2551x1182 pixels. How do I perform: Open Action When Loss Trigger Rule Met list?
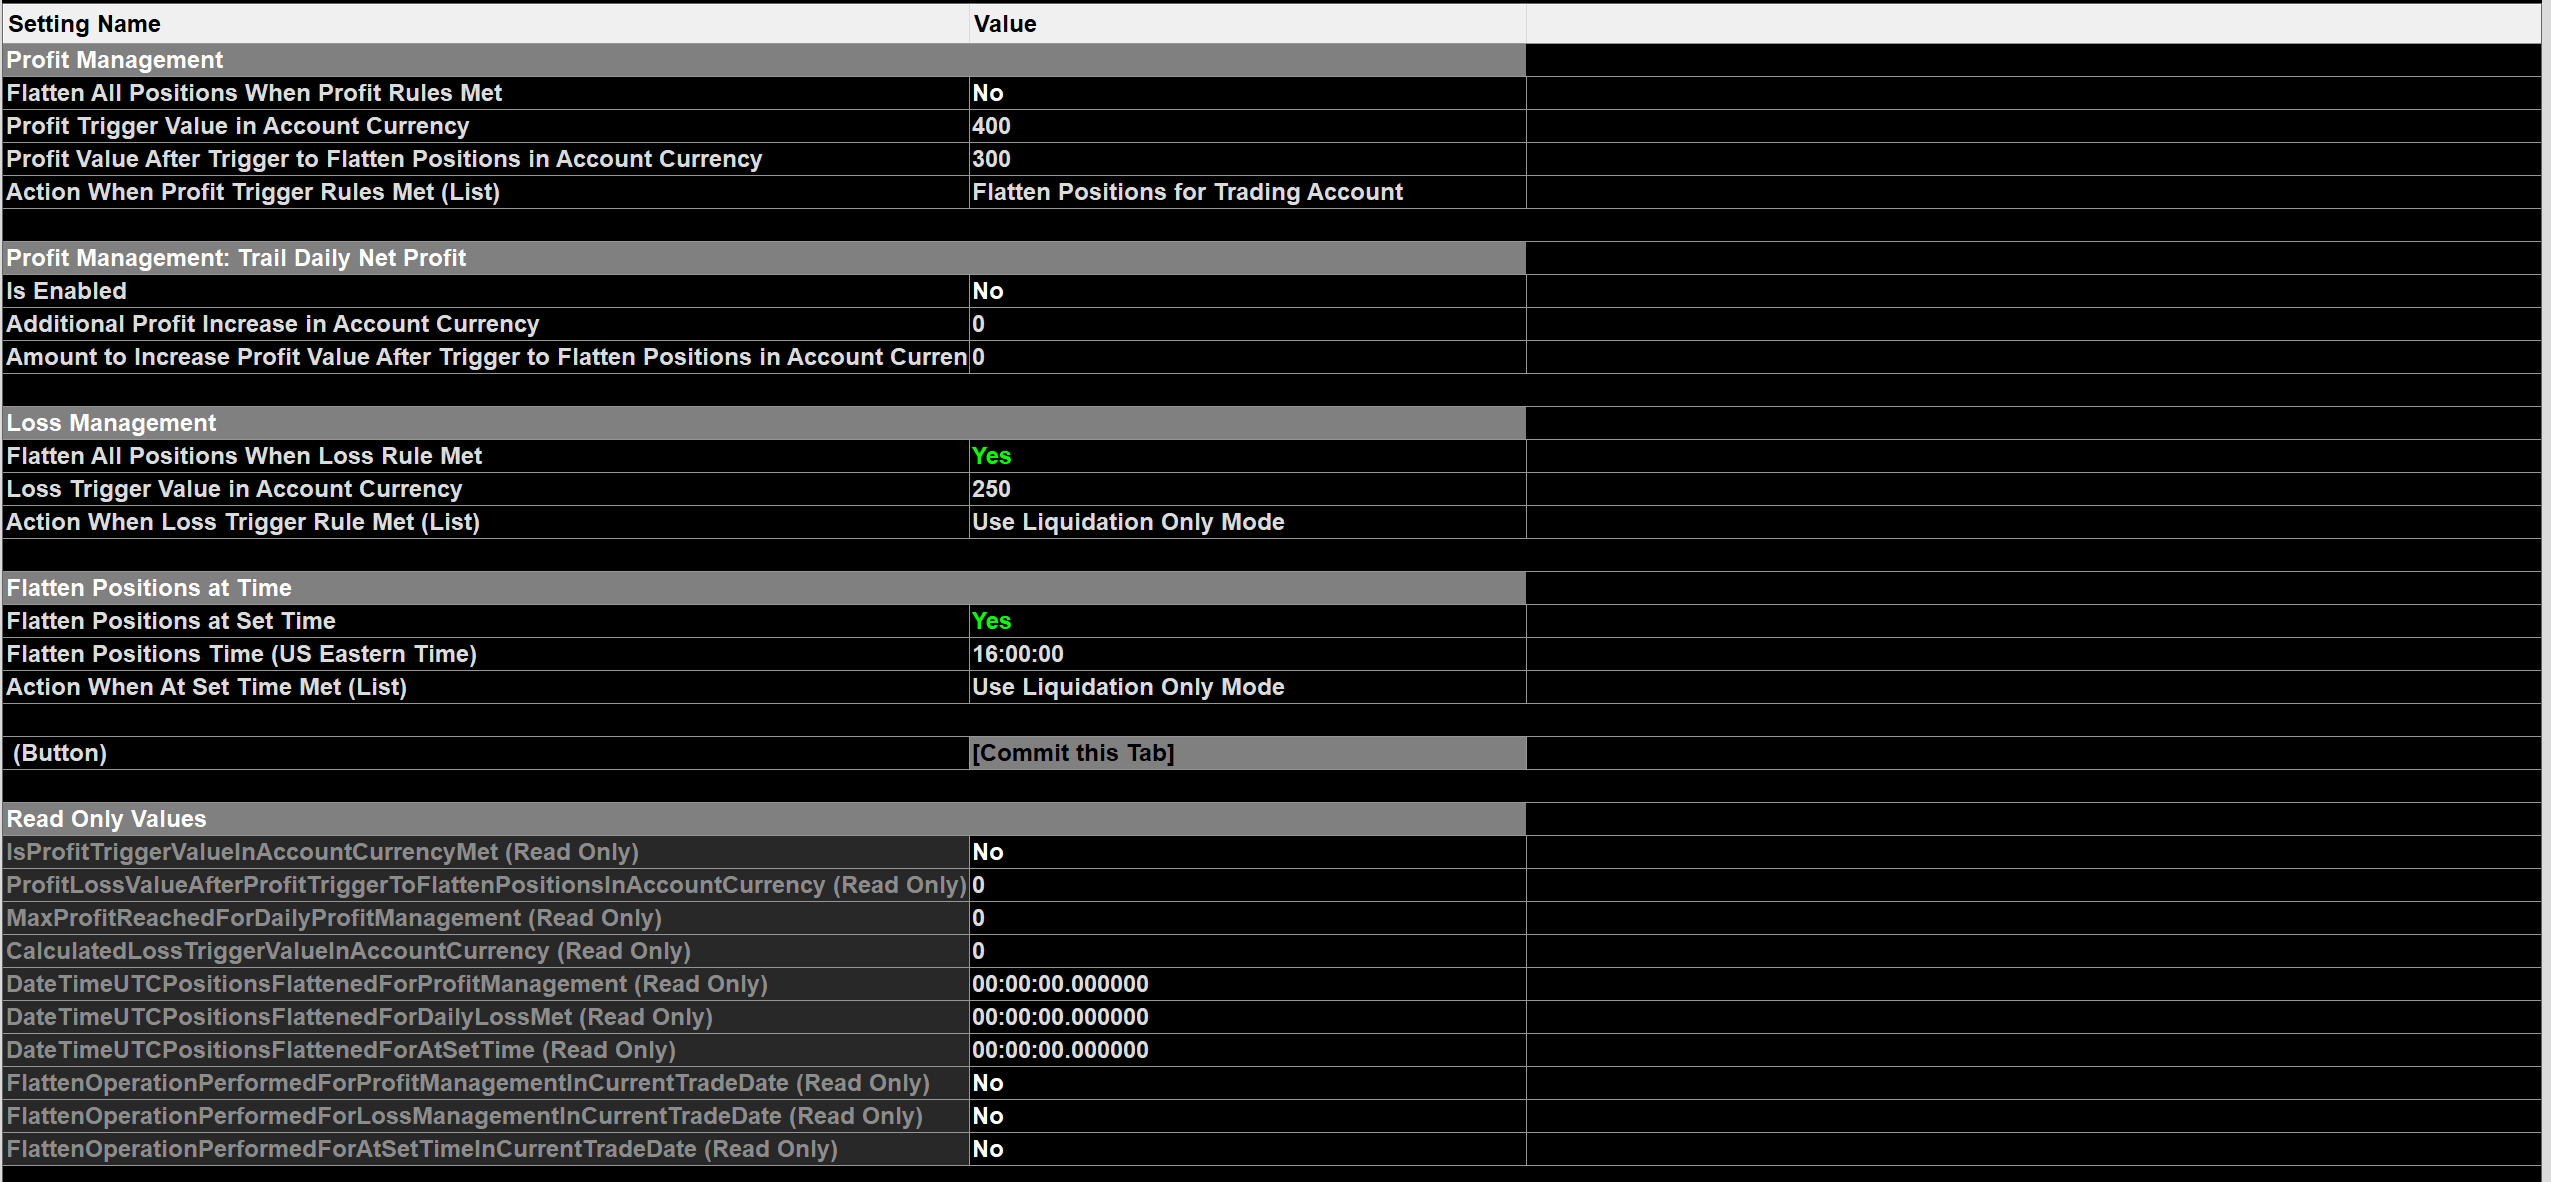pos(1246,522)
